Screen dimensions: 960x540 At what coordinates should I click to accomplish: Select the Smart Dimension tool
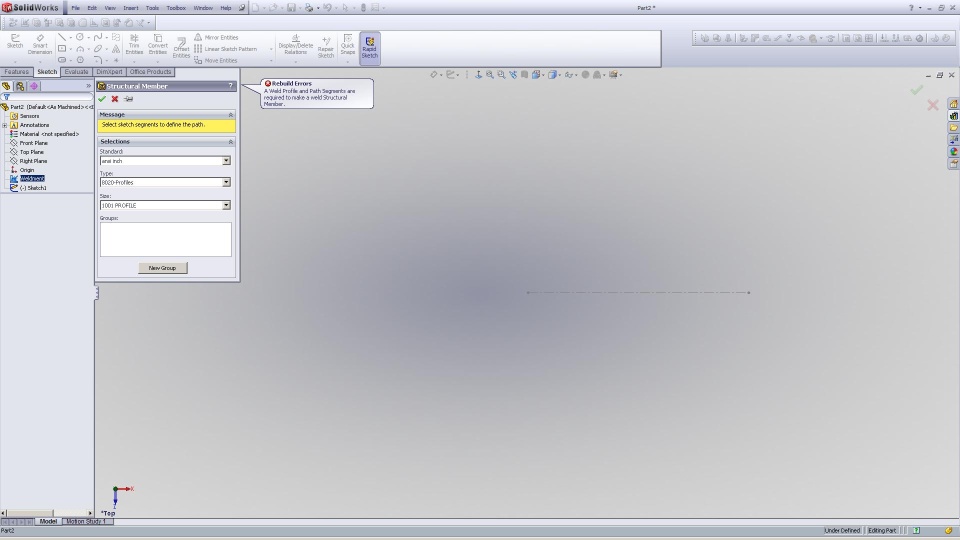40,44
